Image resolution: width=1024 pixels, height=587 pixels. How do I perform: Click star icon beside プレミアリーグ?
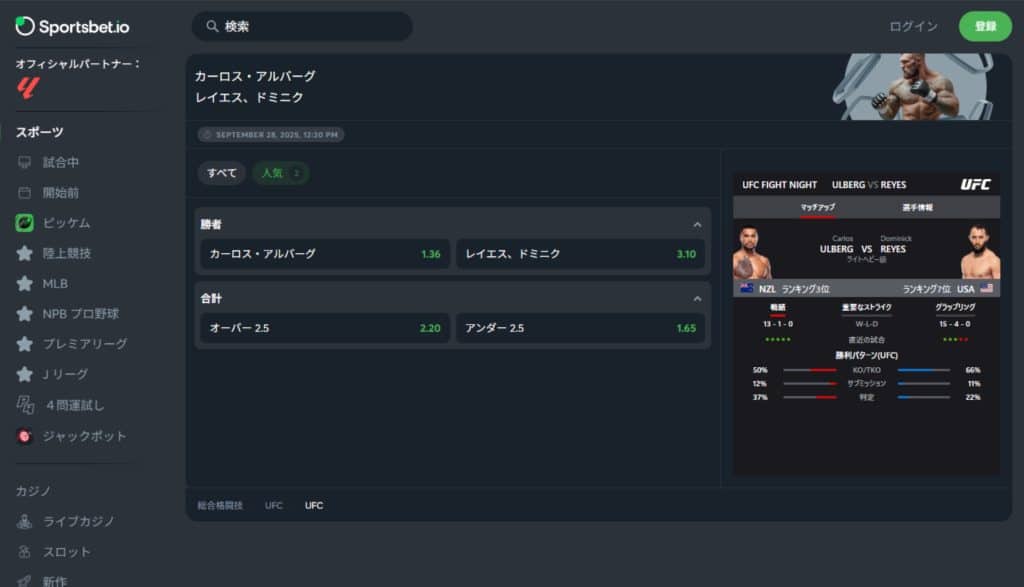(x=24, y=343)
